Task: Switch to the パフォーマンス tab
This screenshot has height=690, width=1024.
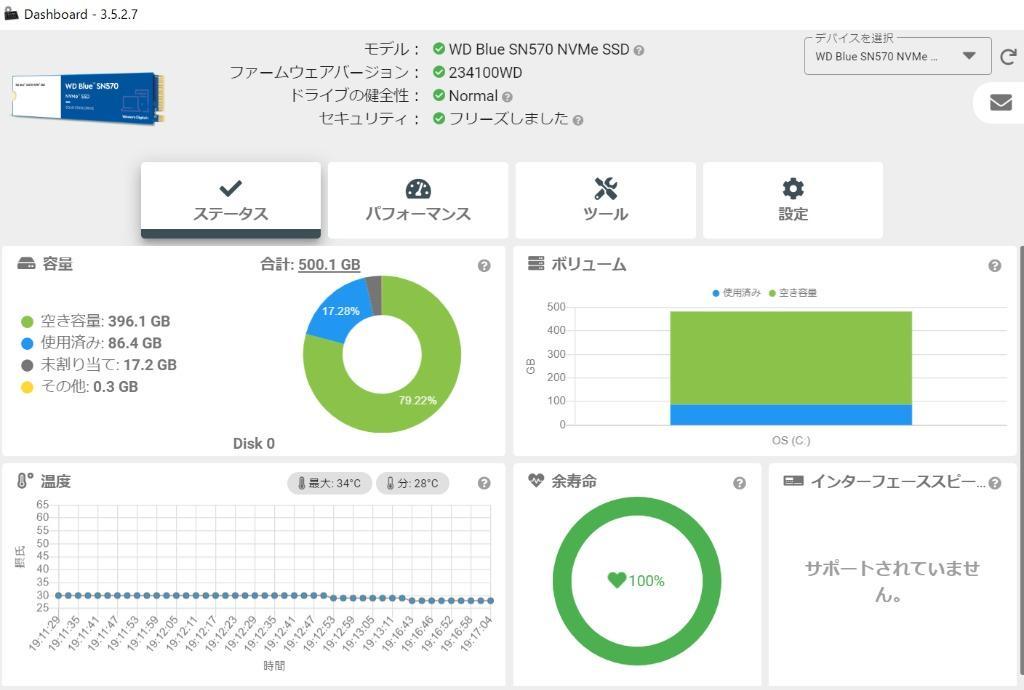Action: (418, 200)
